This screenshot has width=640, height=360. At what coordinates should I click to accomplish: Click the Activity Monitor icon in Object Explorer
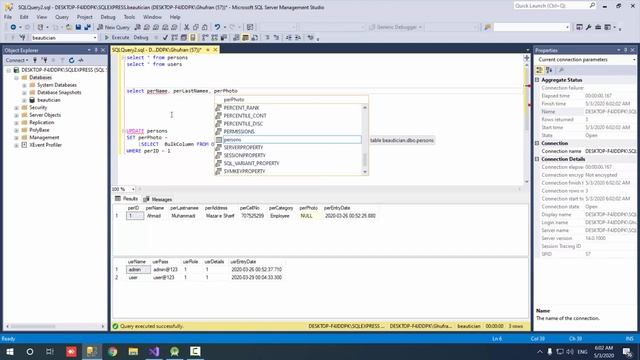coord(81,60)
